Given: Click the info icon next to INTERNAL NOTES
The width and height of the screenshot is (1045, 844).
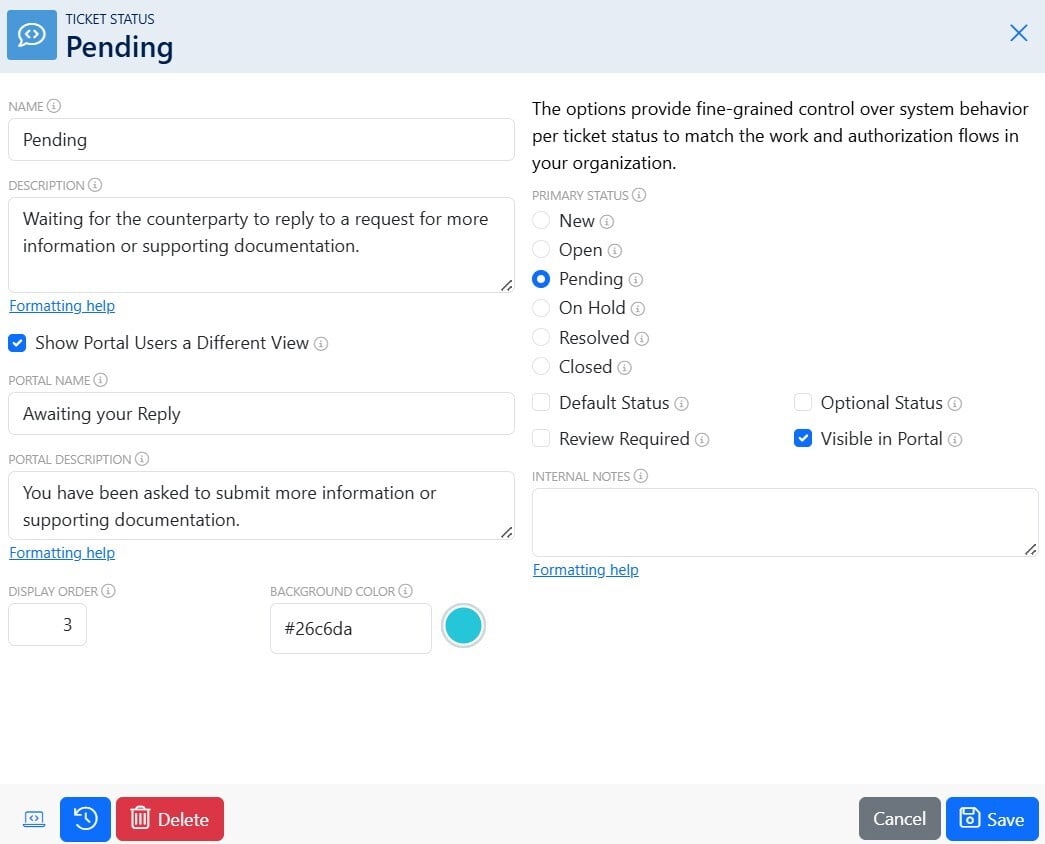Looking at the screenshot, I should click(x=640, y=476).
